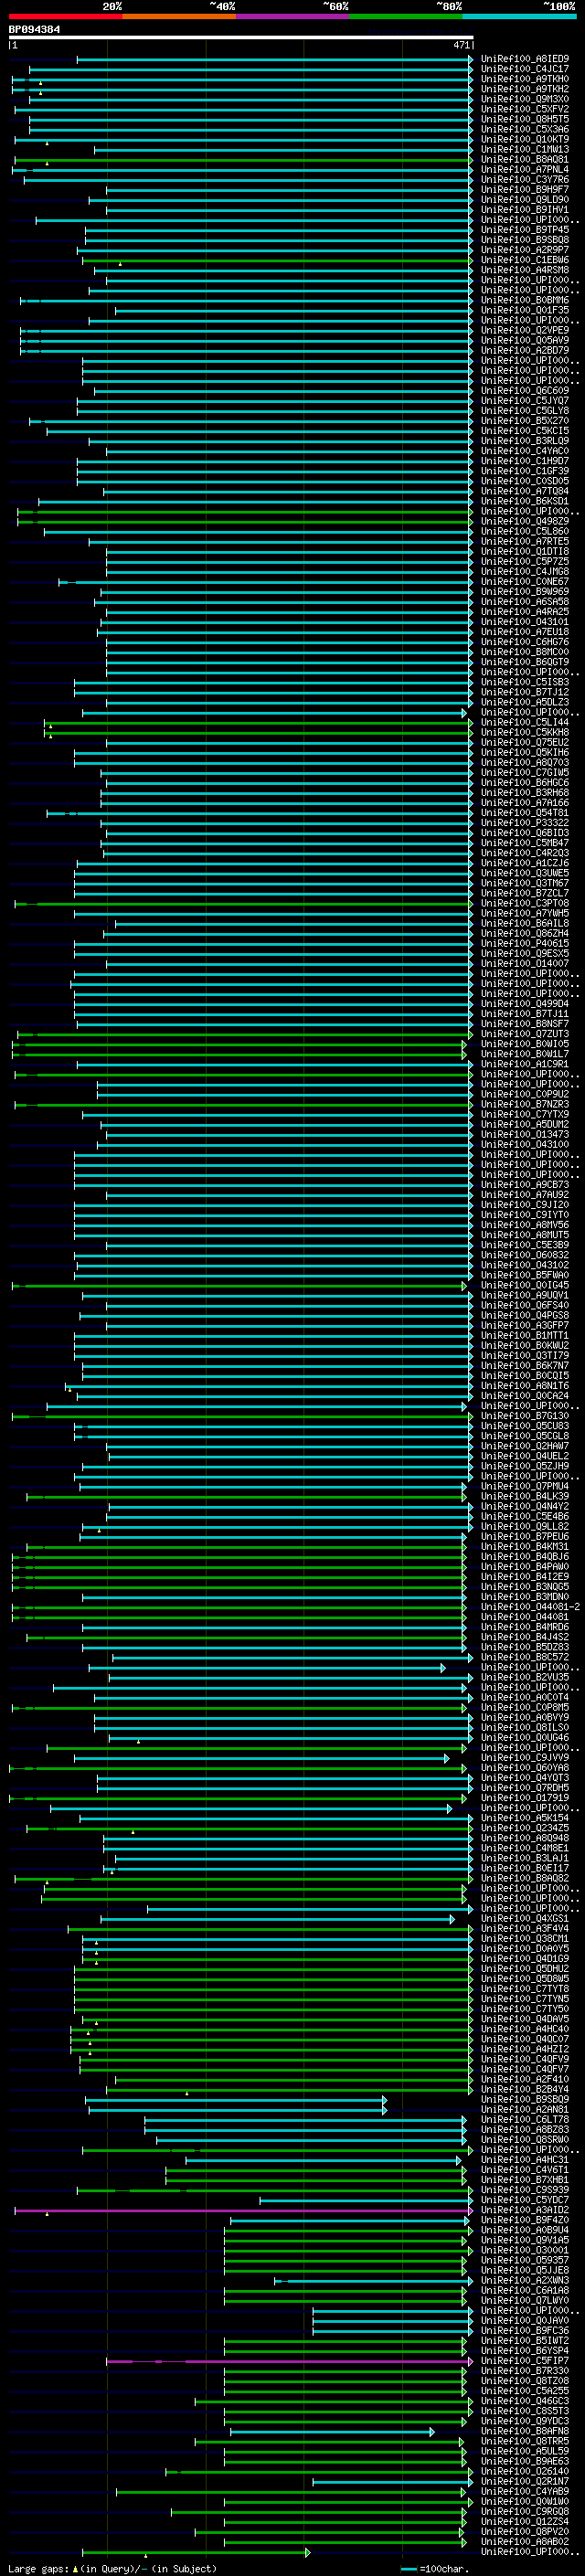This screenshot has width=585, height=2576.
Task: Select label UniRef100_B4MRD6
Action: point(524,1627)
